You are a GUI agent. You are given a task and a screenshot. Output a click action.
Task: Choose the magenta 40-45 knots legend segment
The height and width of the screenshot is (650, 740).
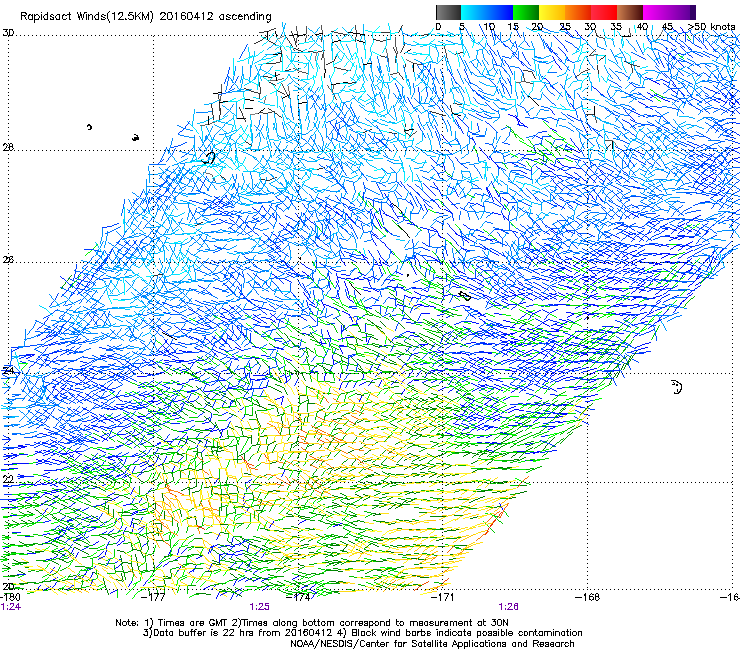[x=656, y=12]
